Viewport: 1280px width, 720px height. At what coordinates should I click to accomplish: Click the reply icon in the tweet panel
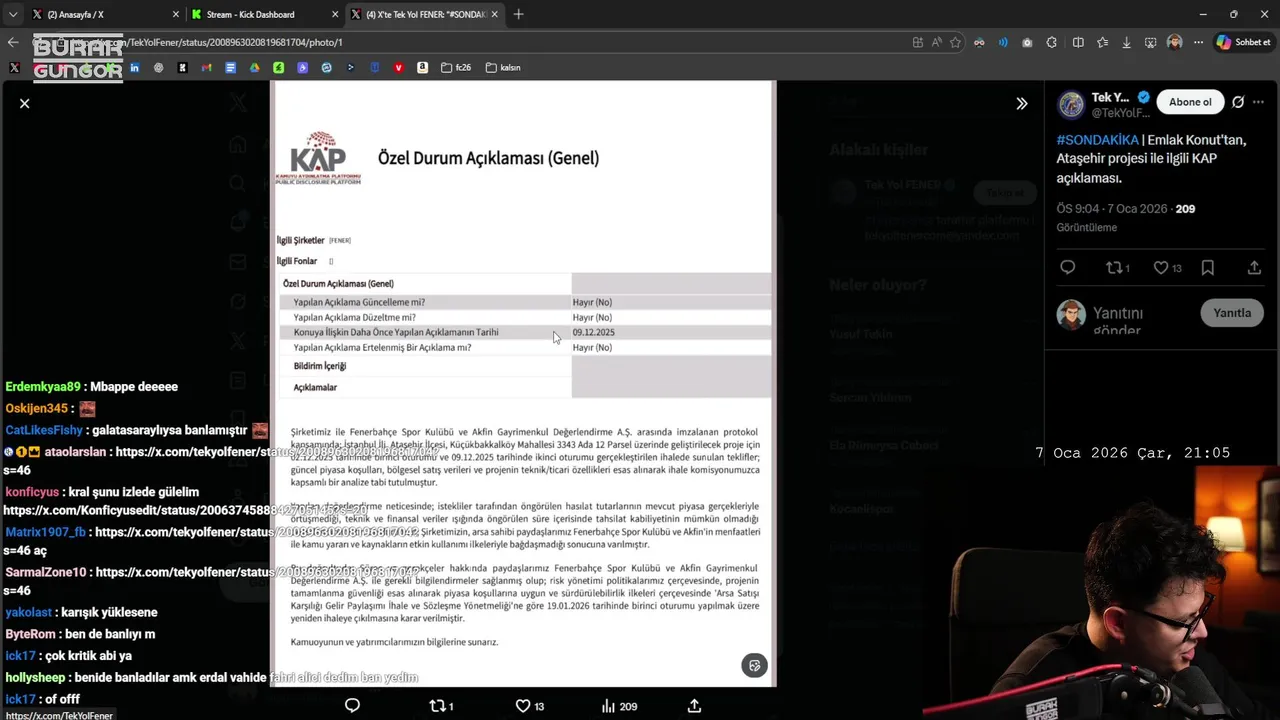click(x=1067, y=268)
